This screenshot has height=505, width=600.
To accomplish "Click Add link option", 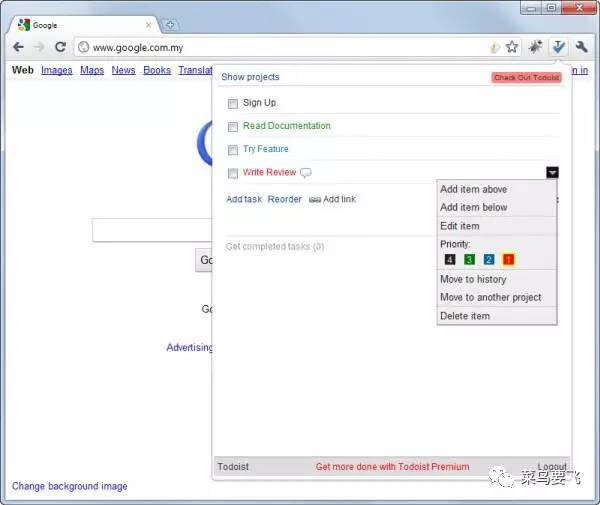I will [x=332, y=199].
